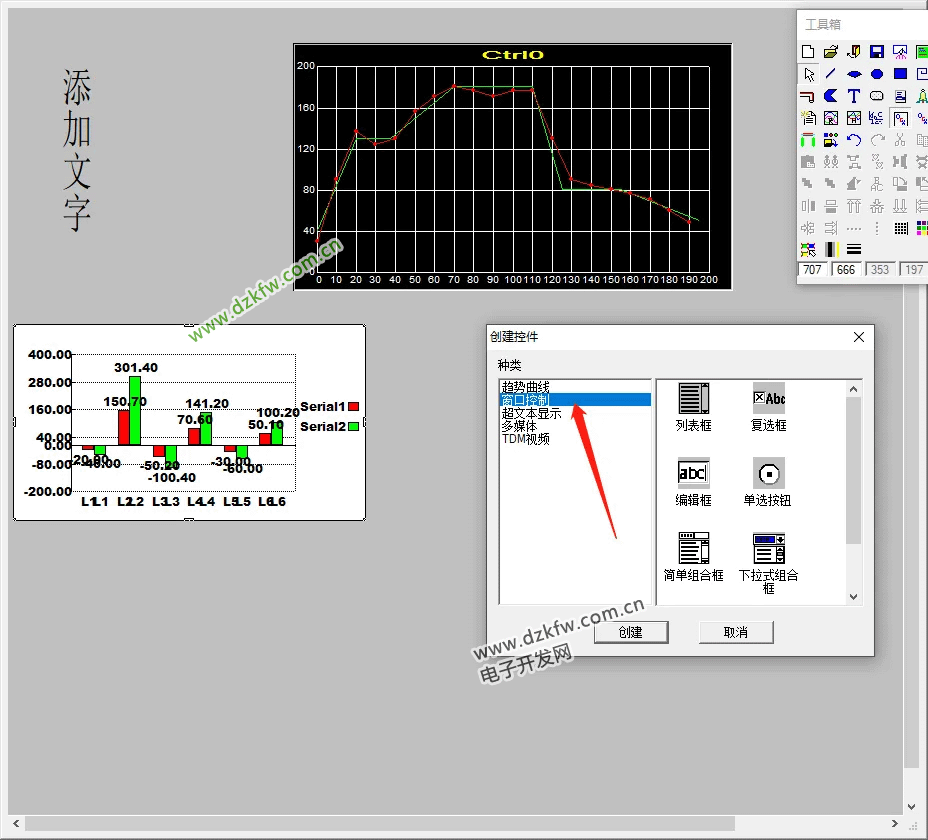928x840 pixels.
Task: Click the coordinate field showing 707
Action: pos(812,270)
